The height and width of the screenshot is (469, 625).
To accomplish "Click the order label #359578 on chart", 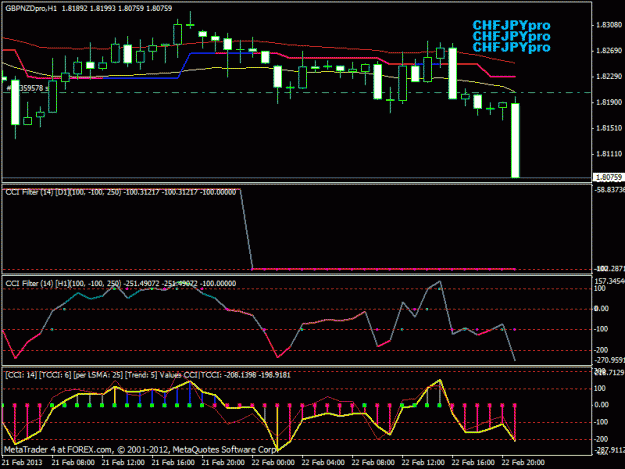I will tap(27, 88).
